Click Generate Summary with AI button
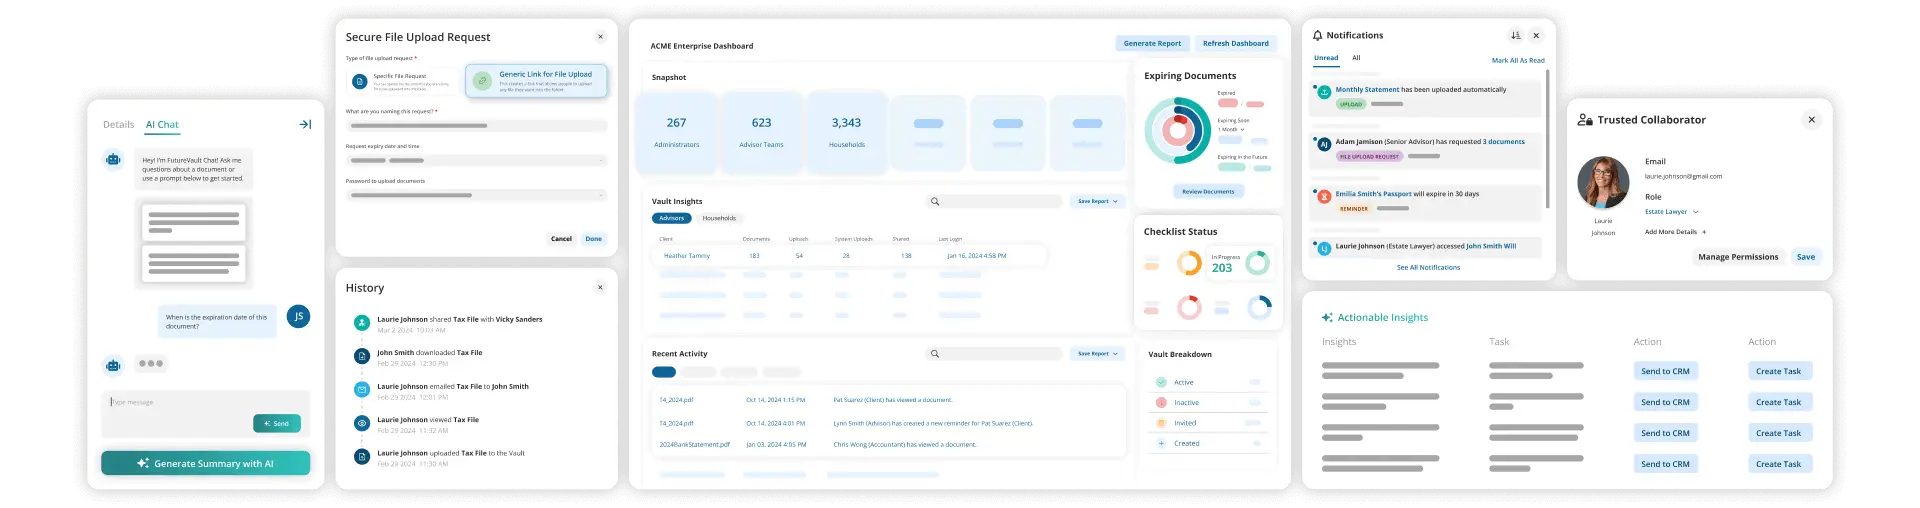 pos(205,464)
